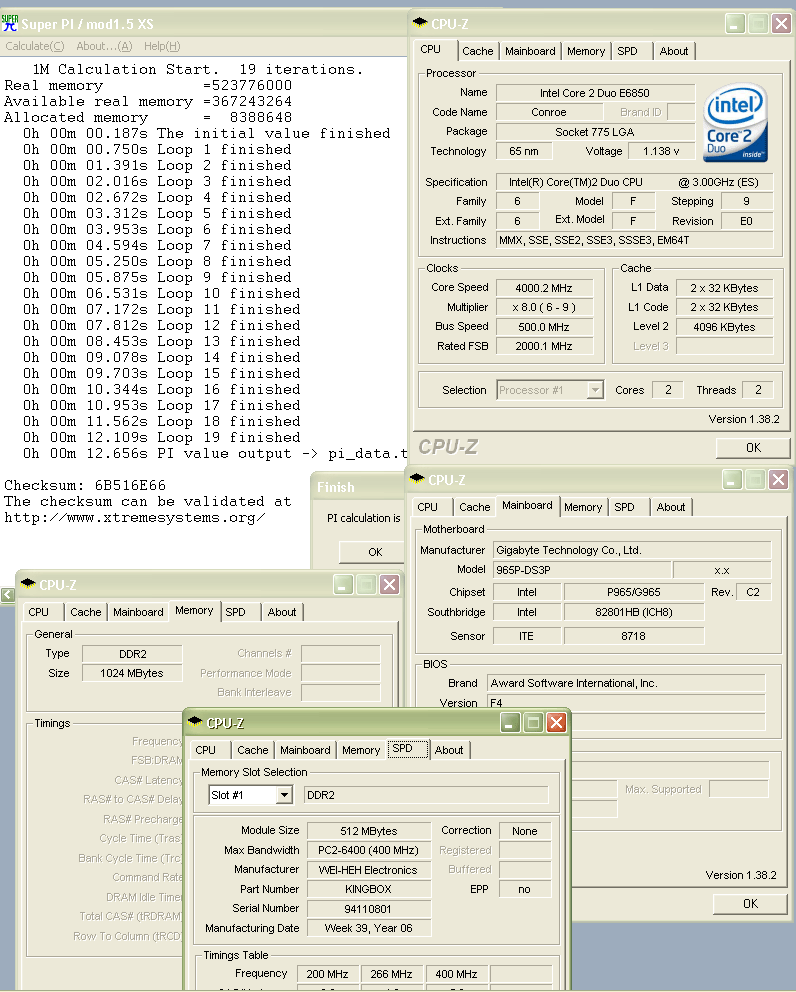Switch to Mainboard tab in top CPU-Z window
Viewport: 796px width, 992px height.
pos(530,51)
